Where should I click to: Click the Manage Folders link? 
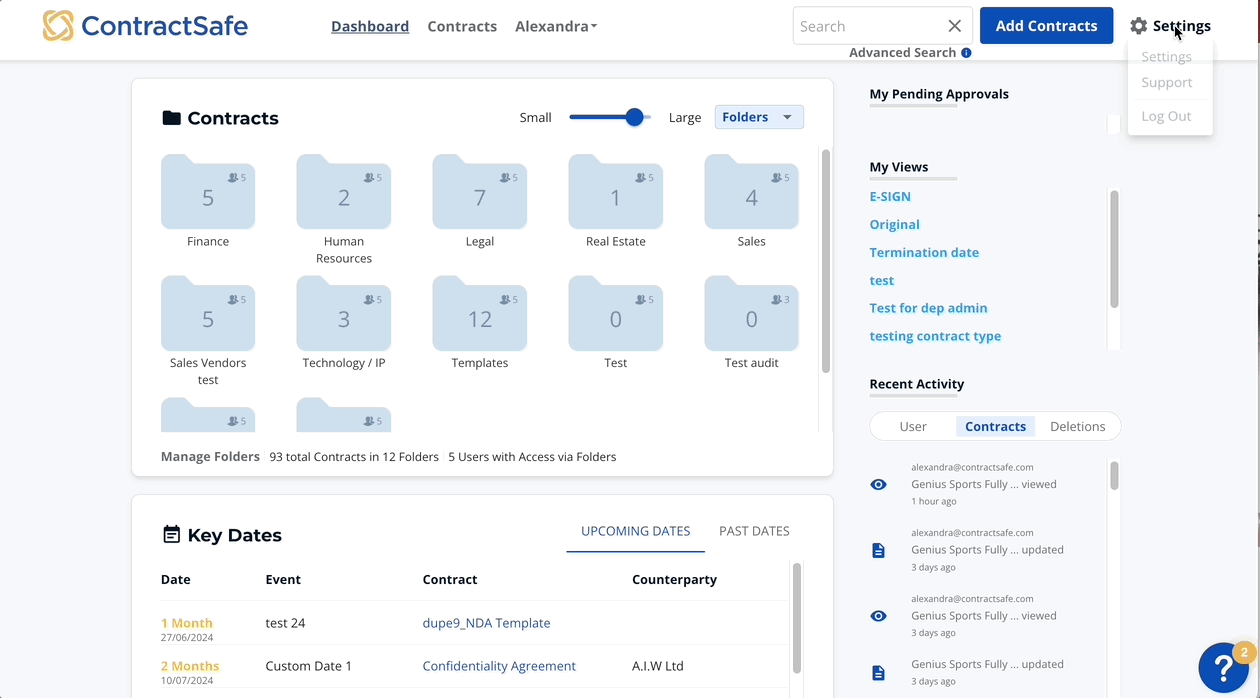(x=210, y=457)
